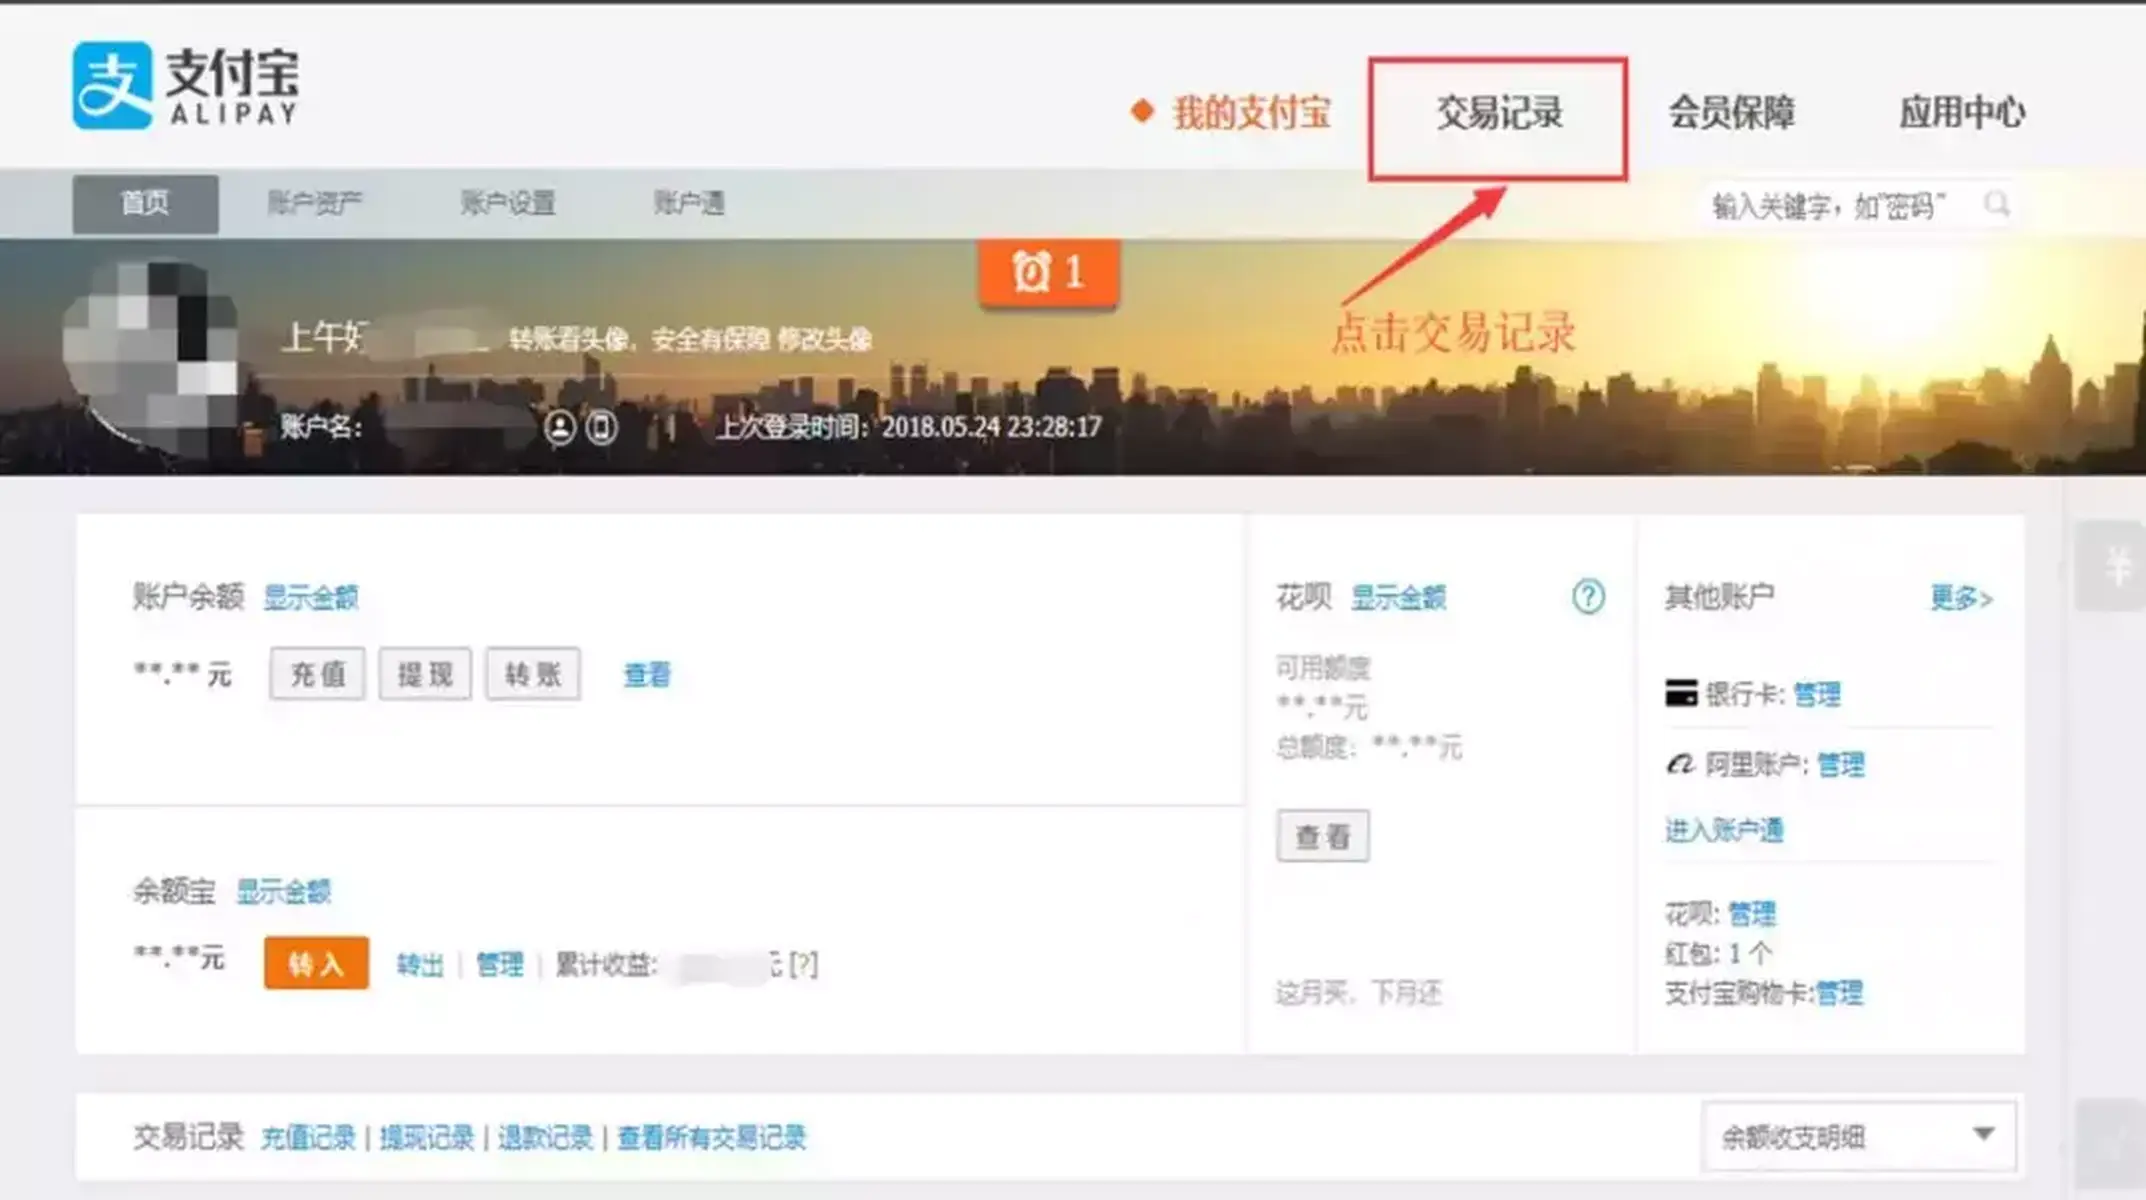Click the Alipay logo

185,85
